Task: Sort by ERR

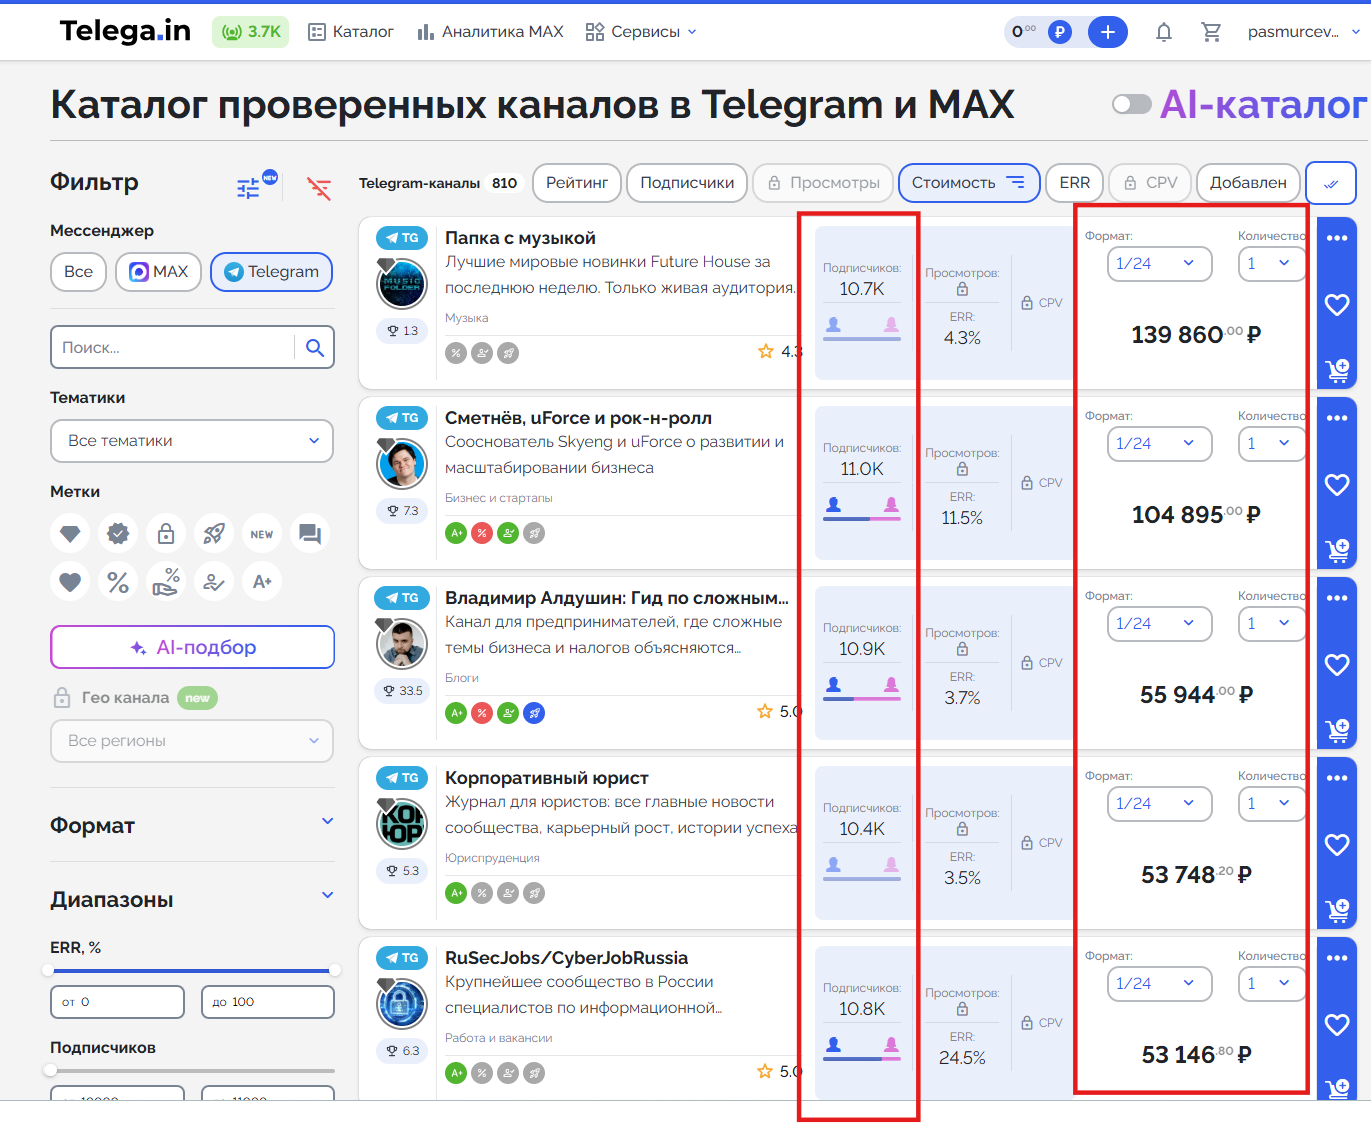Action: click(x=1075, y=183)
